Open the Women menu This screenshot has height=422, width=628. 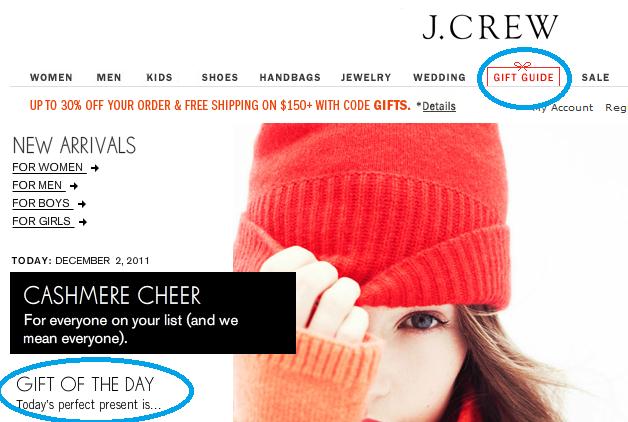tap(51, 77)
